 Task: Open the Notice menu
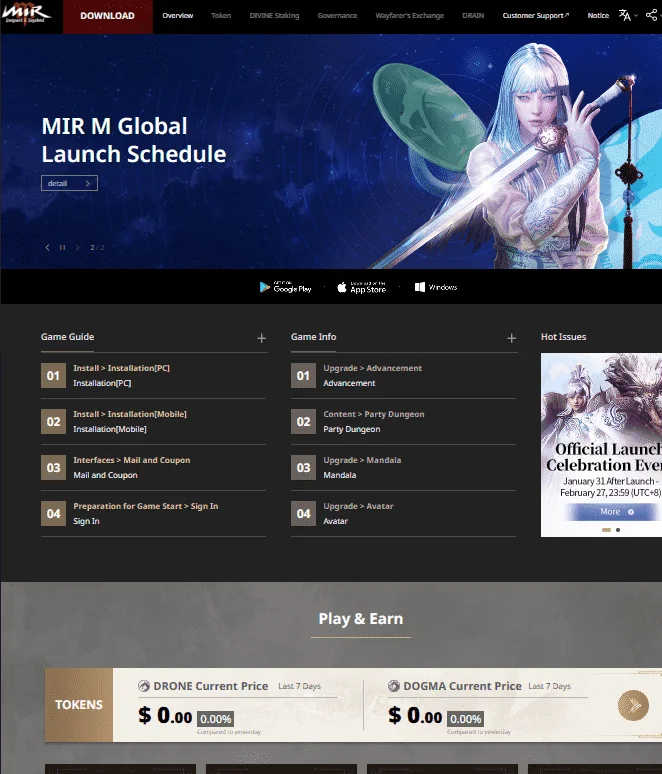[598, 16]
